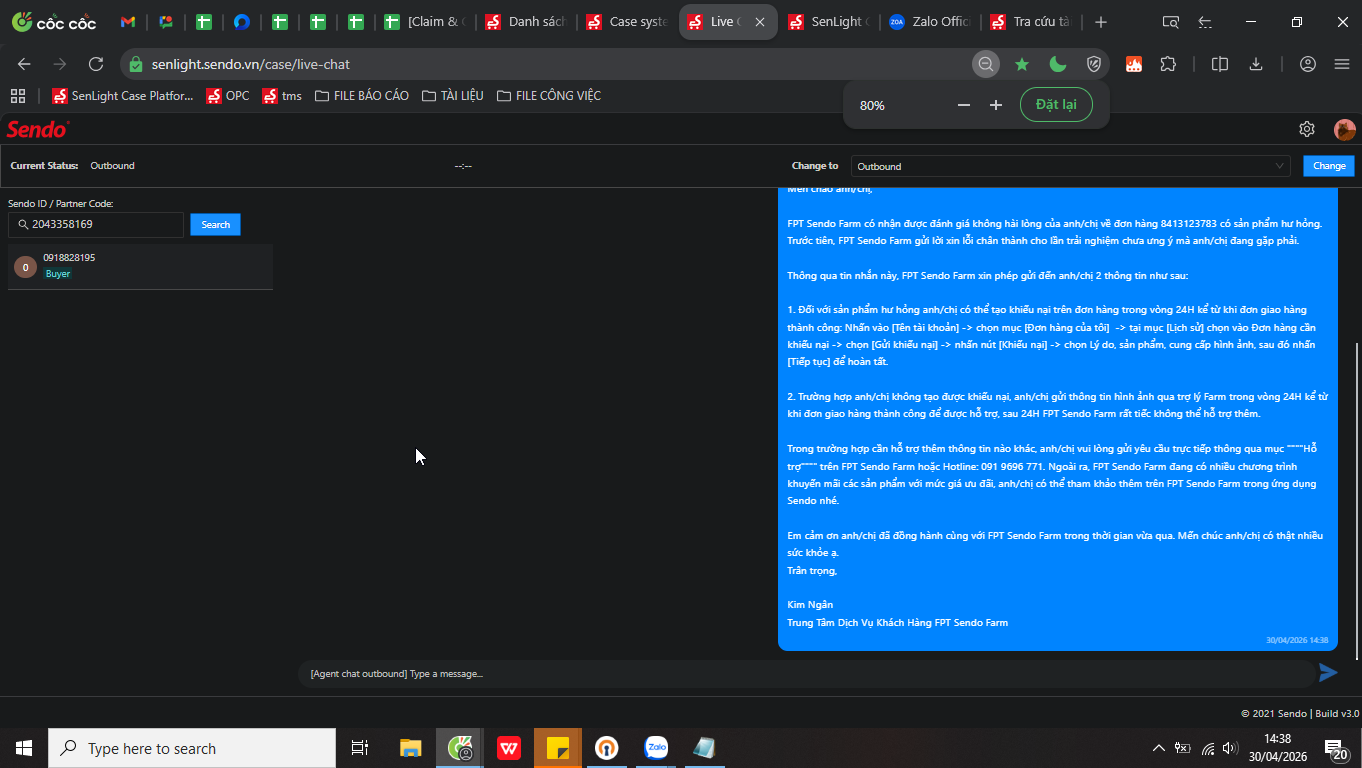Image resolution: width=1362 pixels, height=768 pixels.
Task: Open SenLight Case Platform bookmark
Action: 123,96
